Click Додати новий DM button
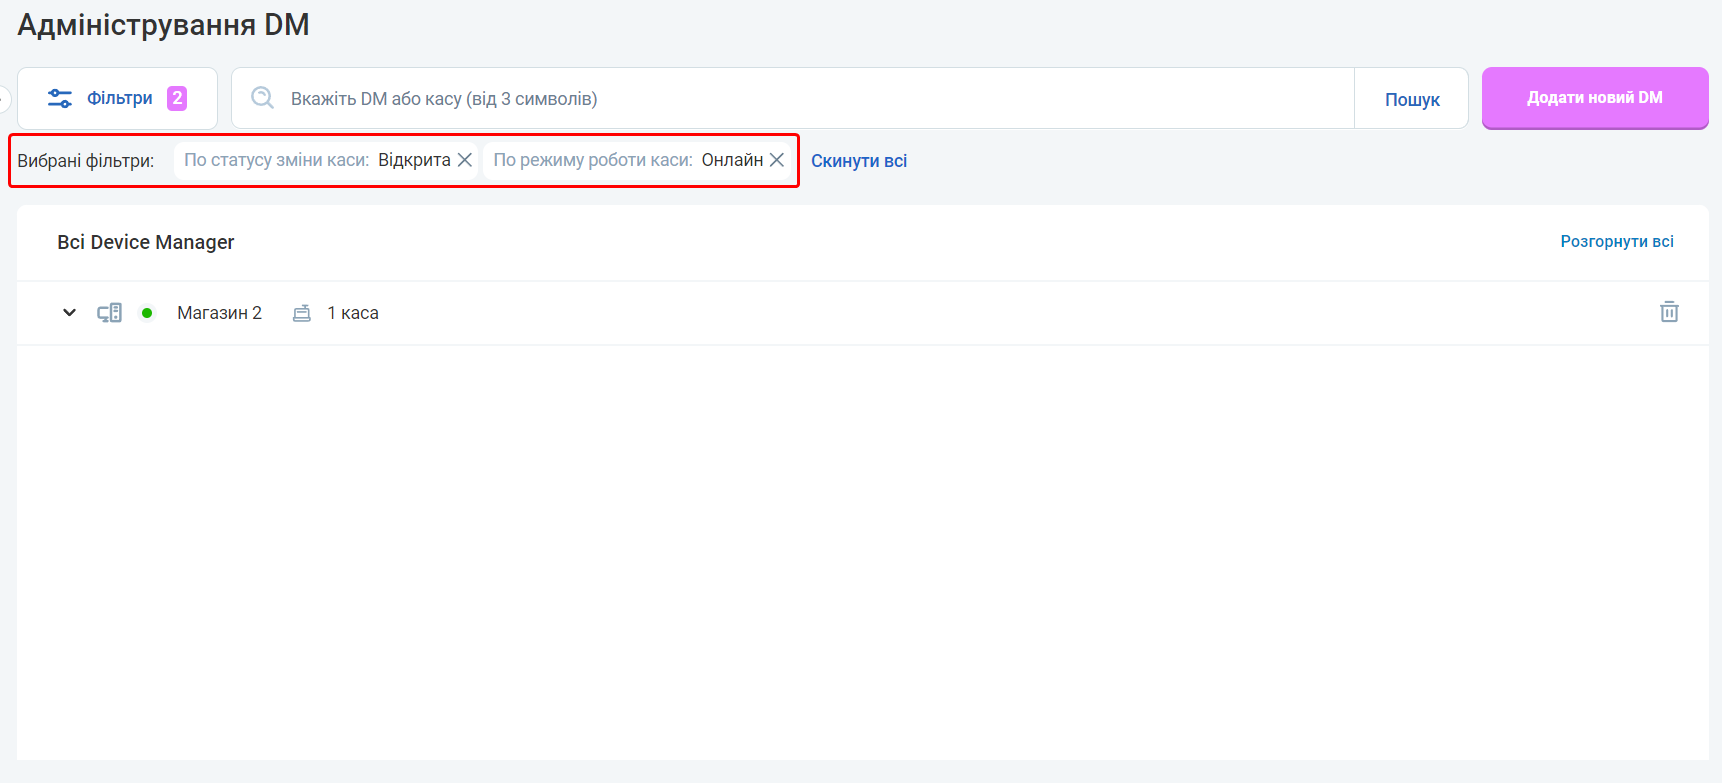Viewport: 1722px width, 783px height. pos(1595,98)
